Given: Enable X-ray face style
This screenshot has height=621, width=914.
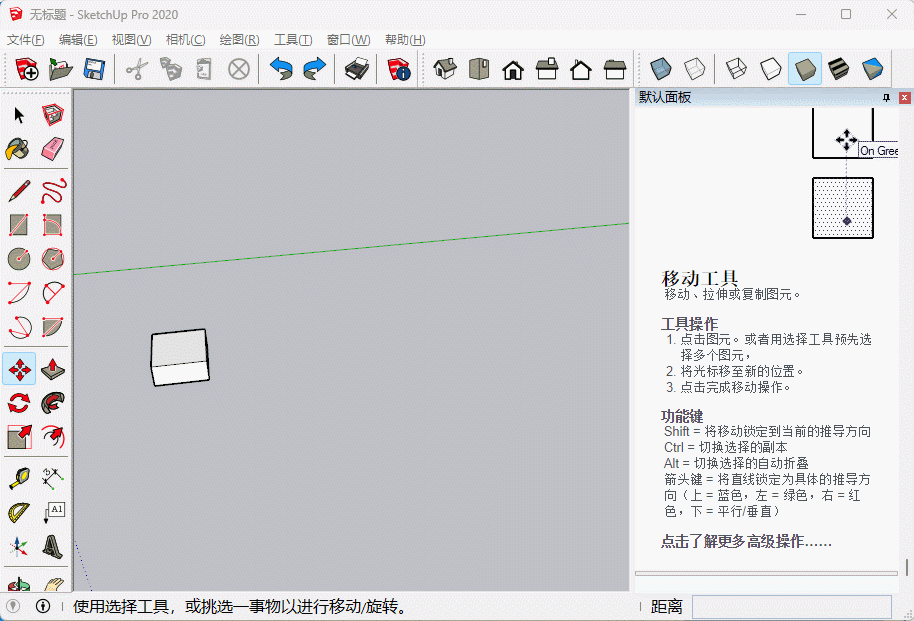Looking at the screenshot, I should (x=659, y=69).
